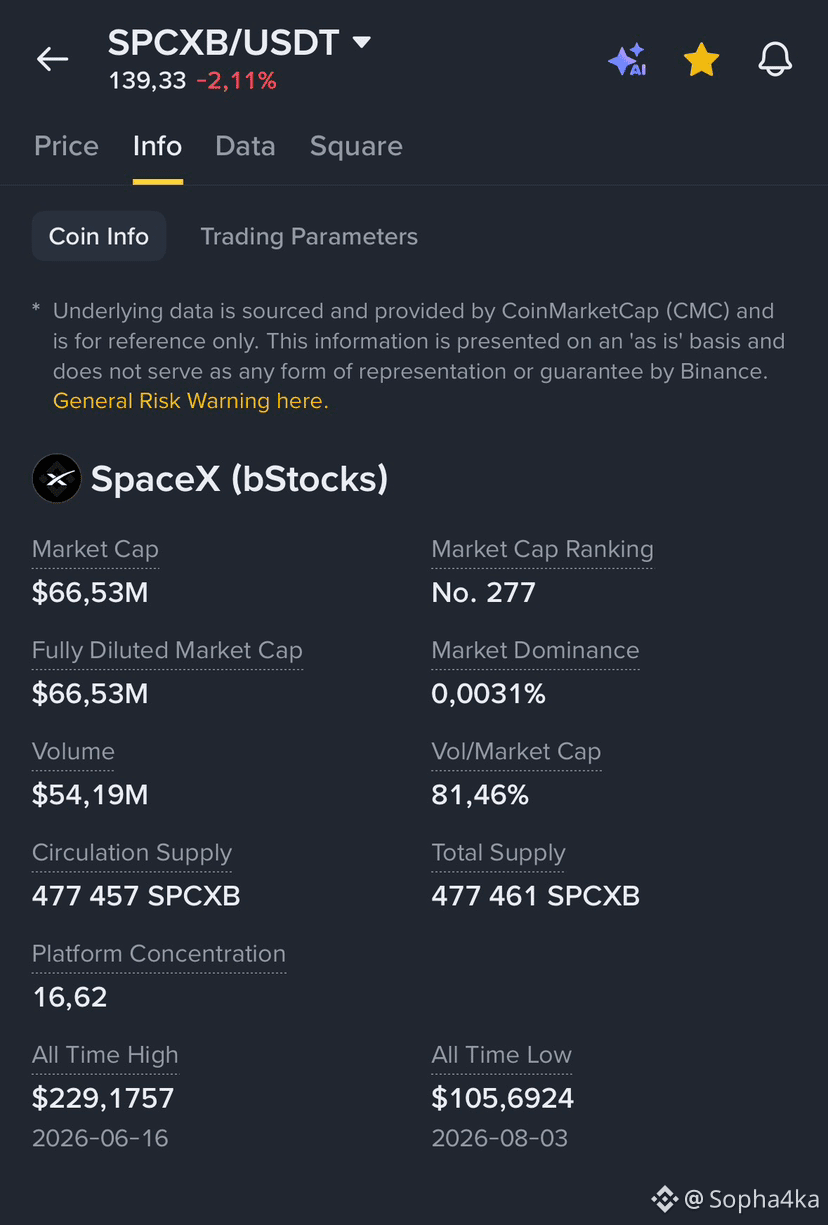Toggle the yellow favorite star
The height and width of the screenshot is (1225, 828).
(701, 60)
